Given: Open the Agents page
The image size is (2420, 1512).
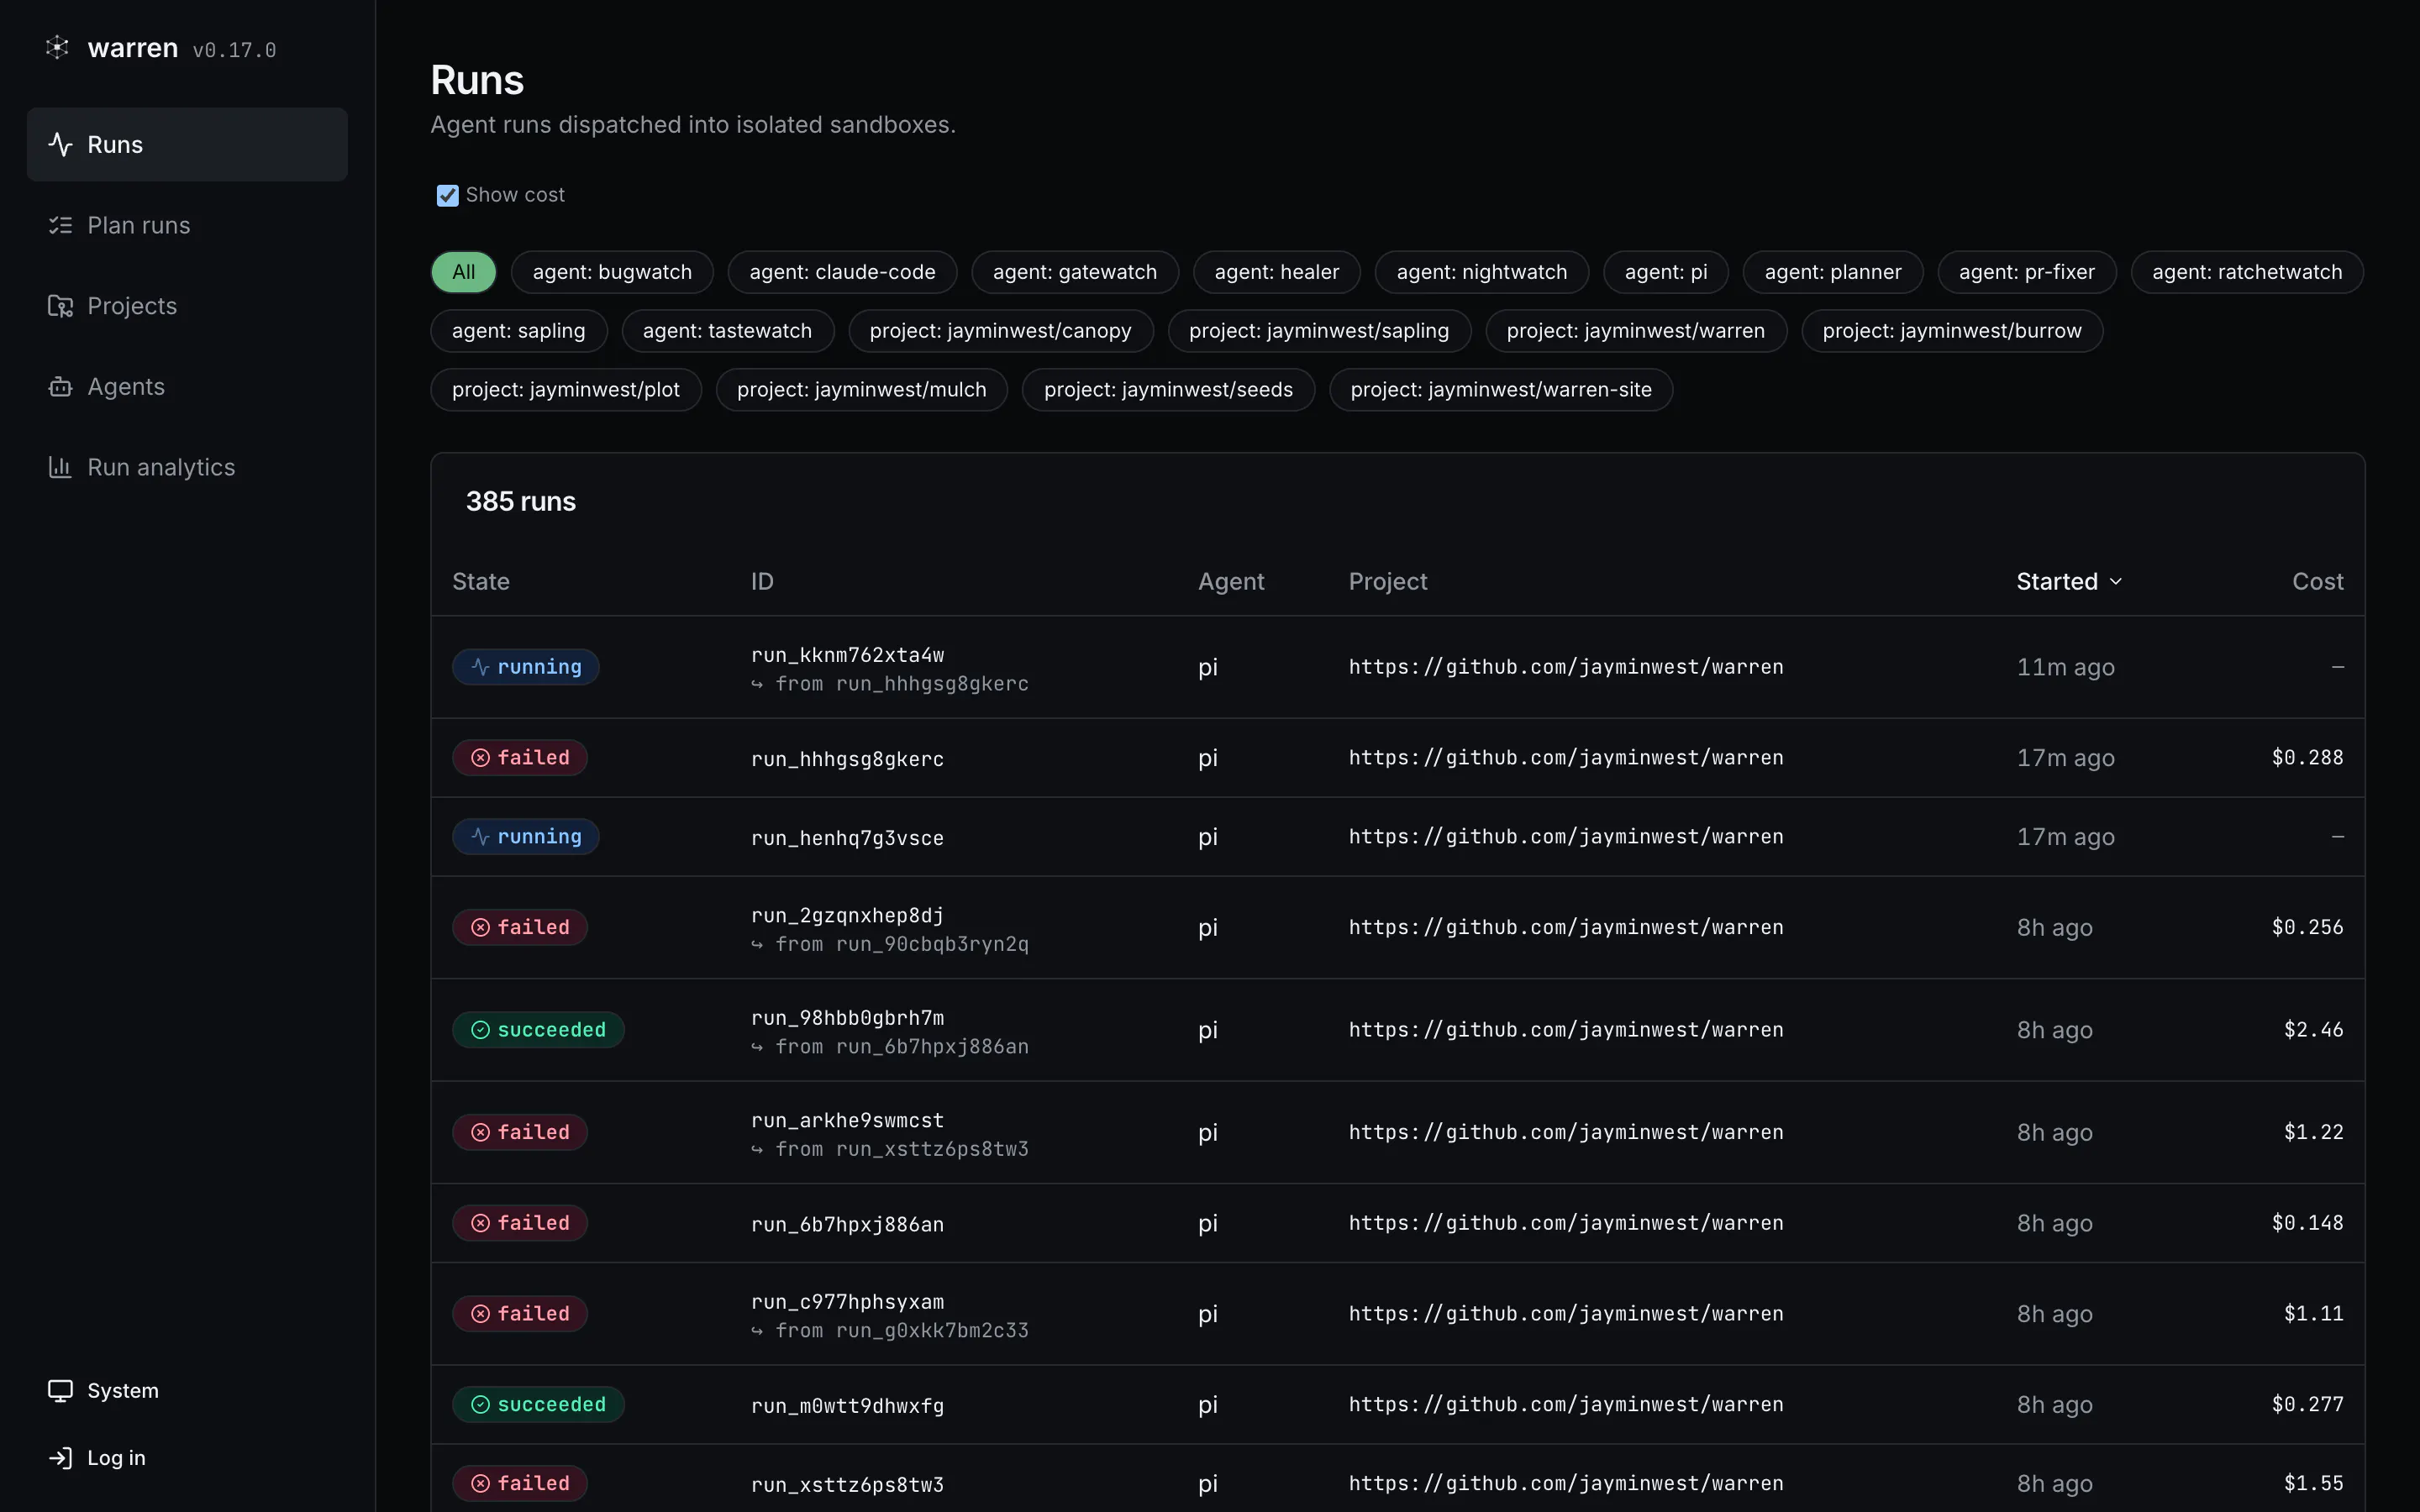Looking at the screenshot, I should click(x=188, y=387).
